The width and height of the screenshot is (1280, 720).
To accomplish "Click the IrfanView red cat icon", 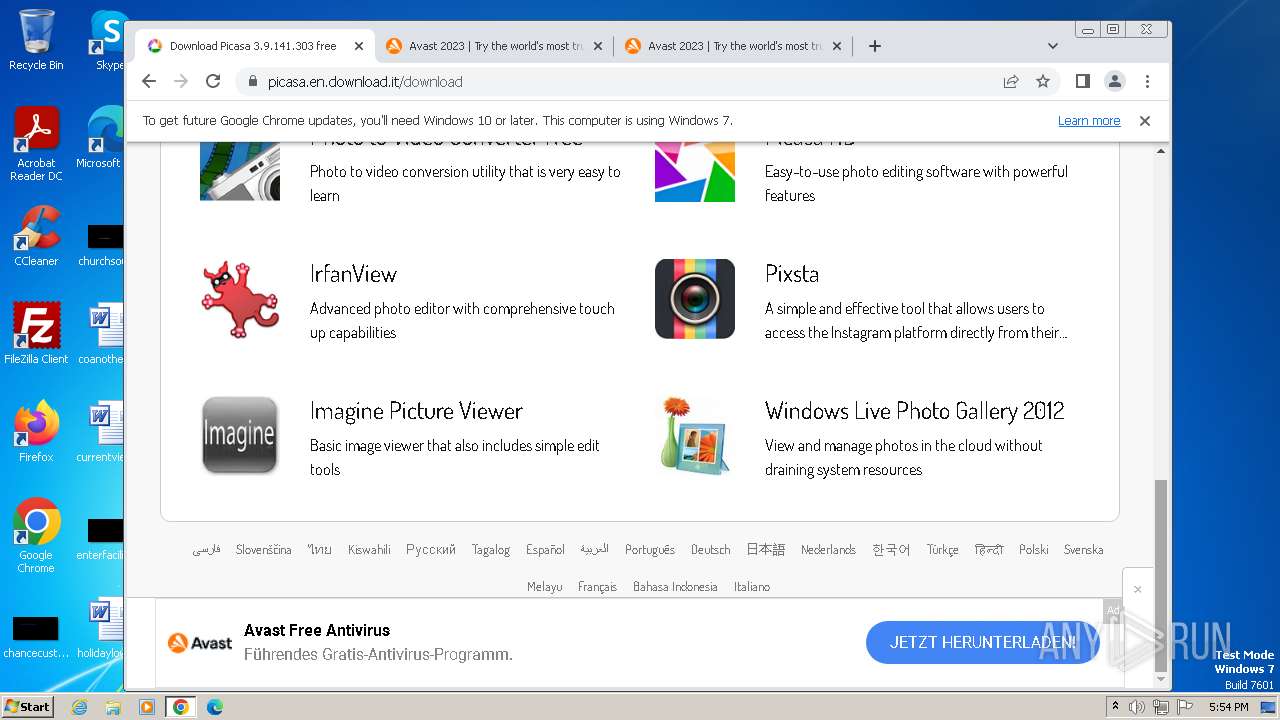I will (x=240, y=299).
